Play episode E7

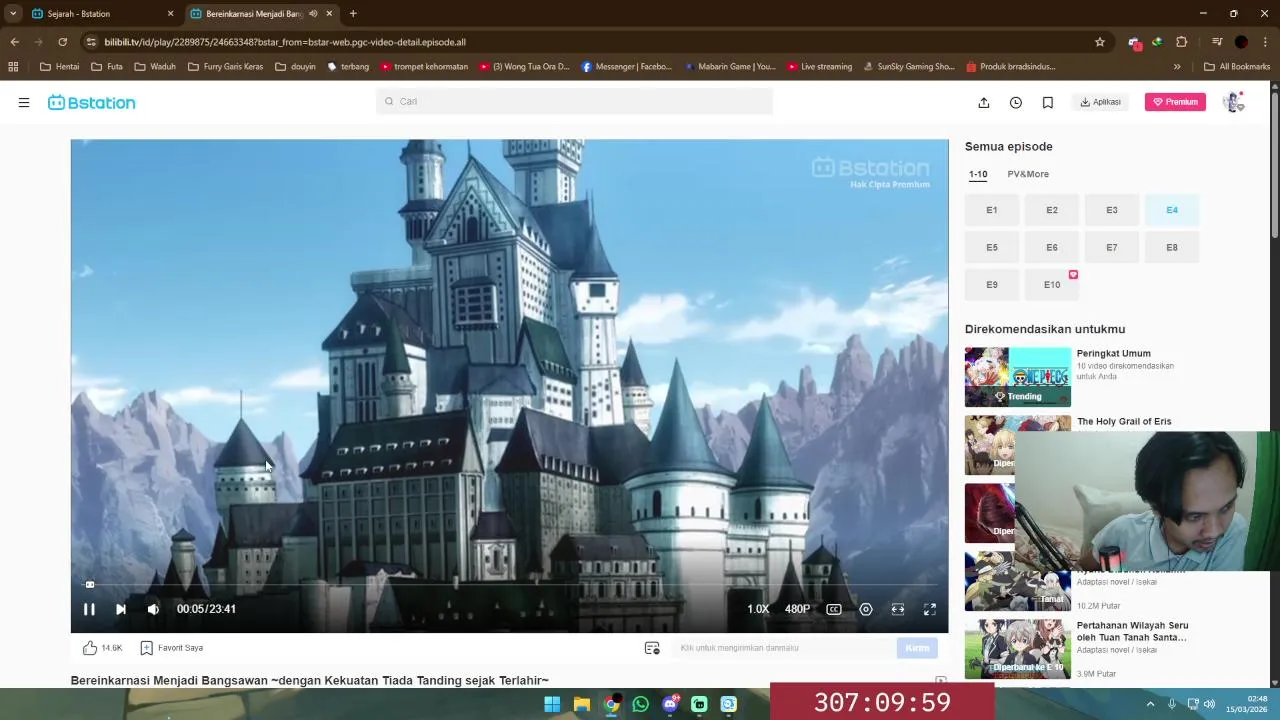(1112, 247)
